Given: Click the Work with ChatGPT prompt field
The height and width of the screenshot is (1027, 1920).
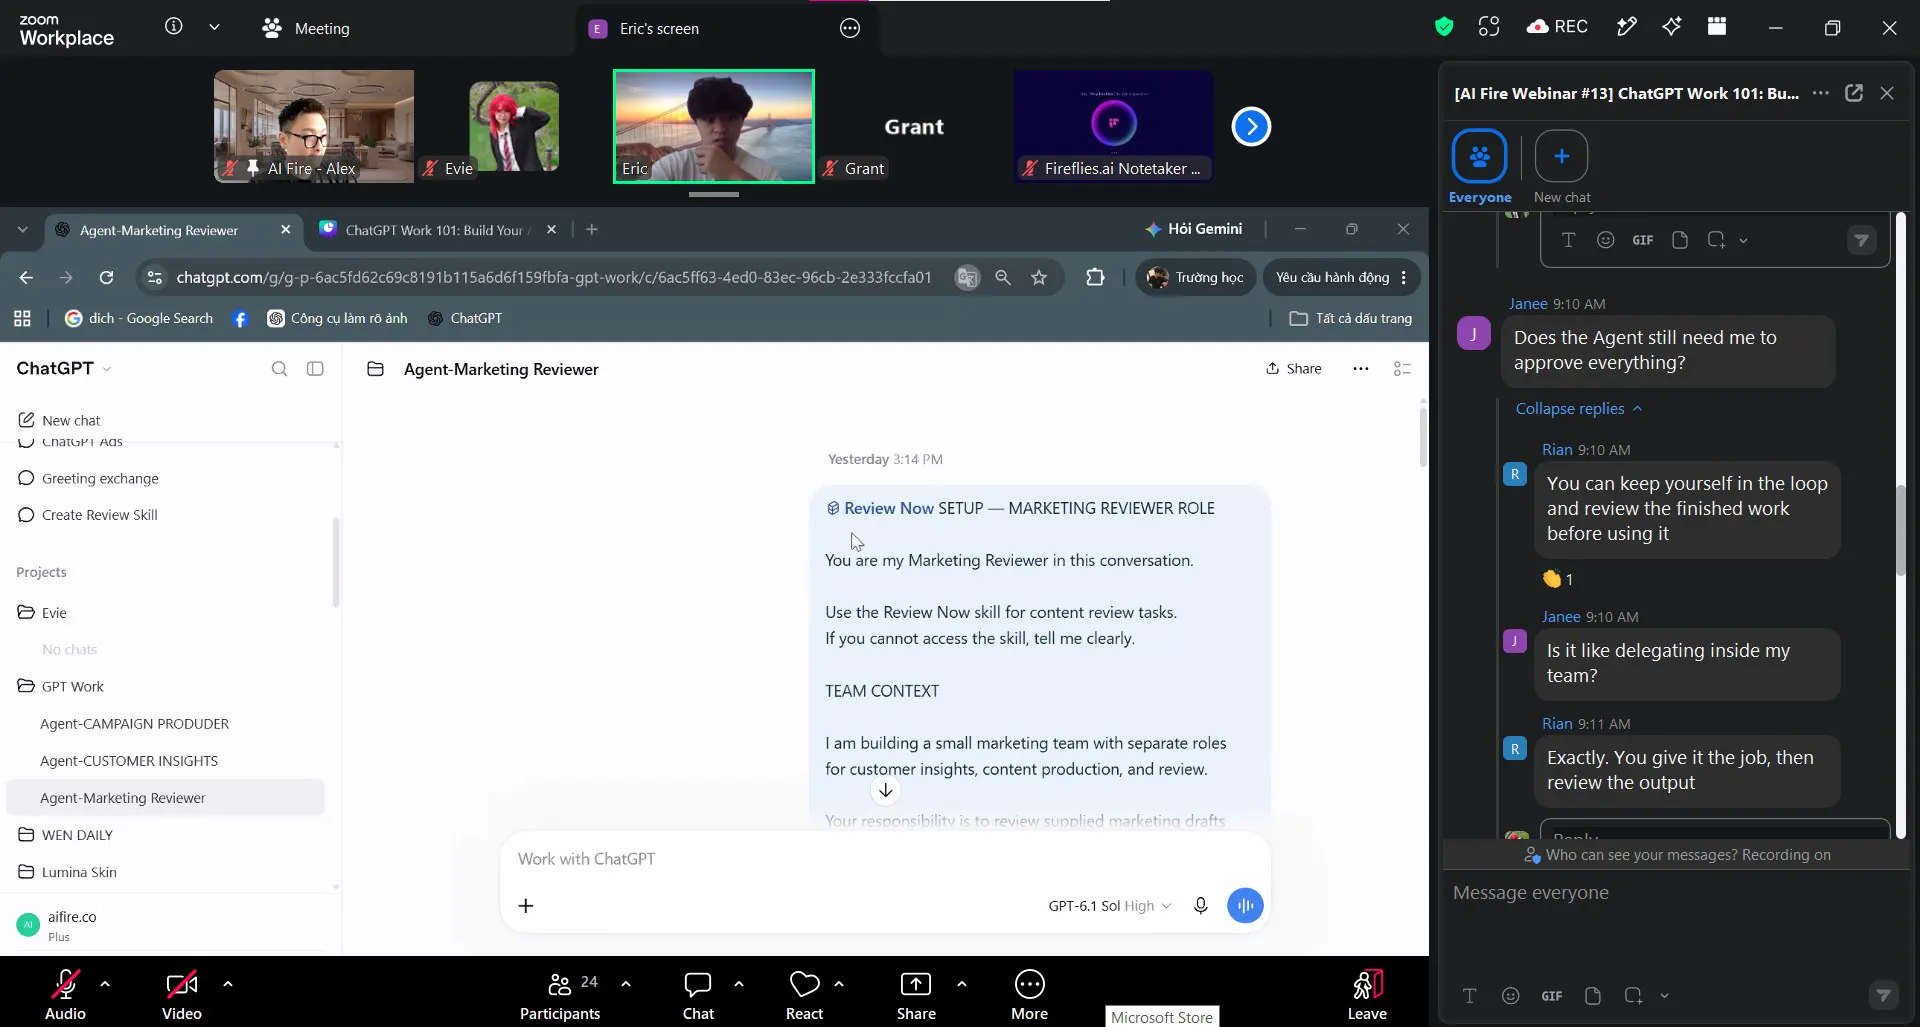Looking at the screenshot, I should pos(885,859).
